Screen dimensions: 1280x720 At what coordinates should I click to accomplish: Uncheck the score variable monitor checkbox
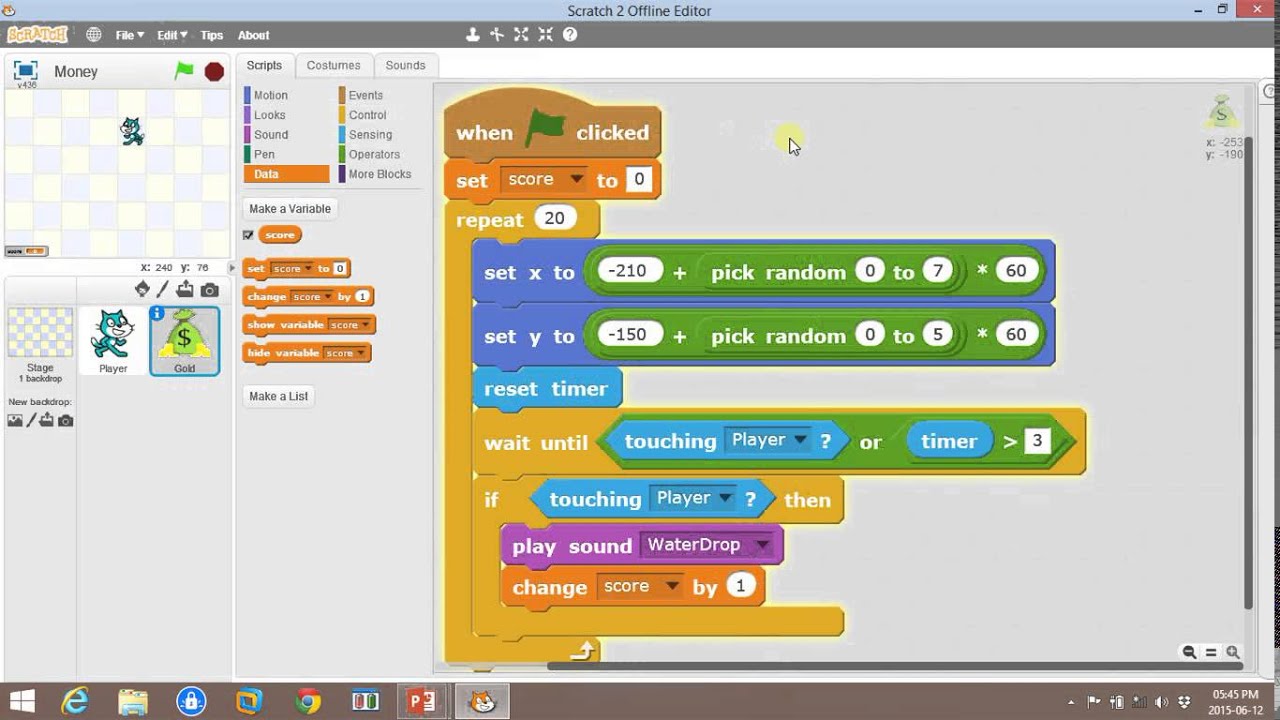click(248, 235)
